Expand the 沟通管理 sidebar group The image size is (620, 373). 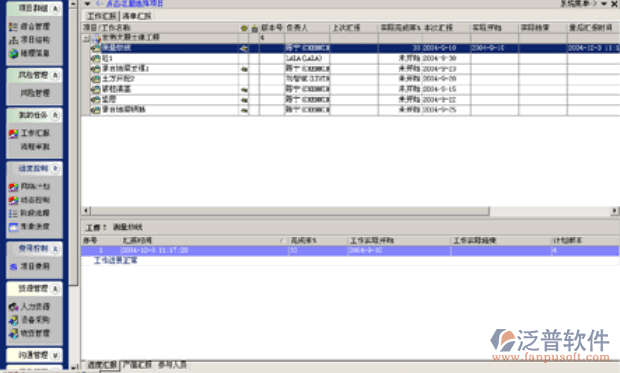[55, 355]
